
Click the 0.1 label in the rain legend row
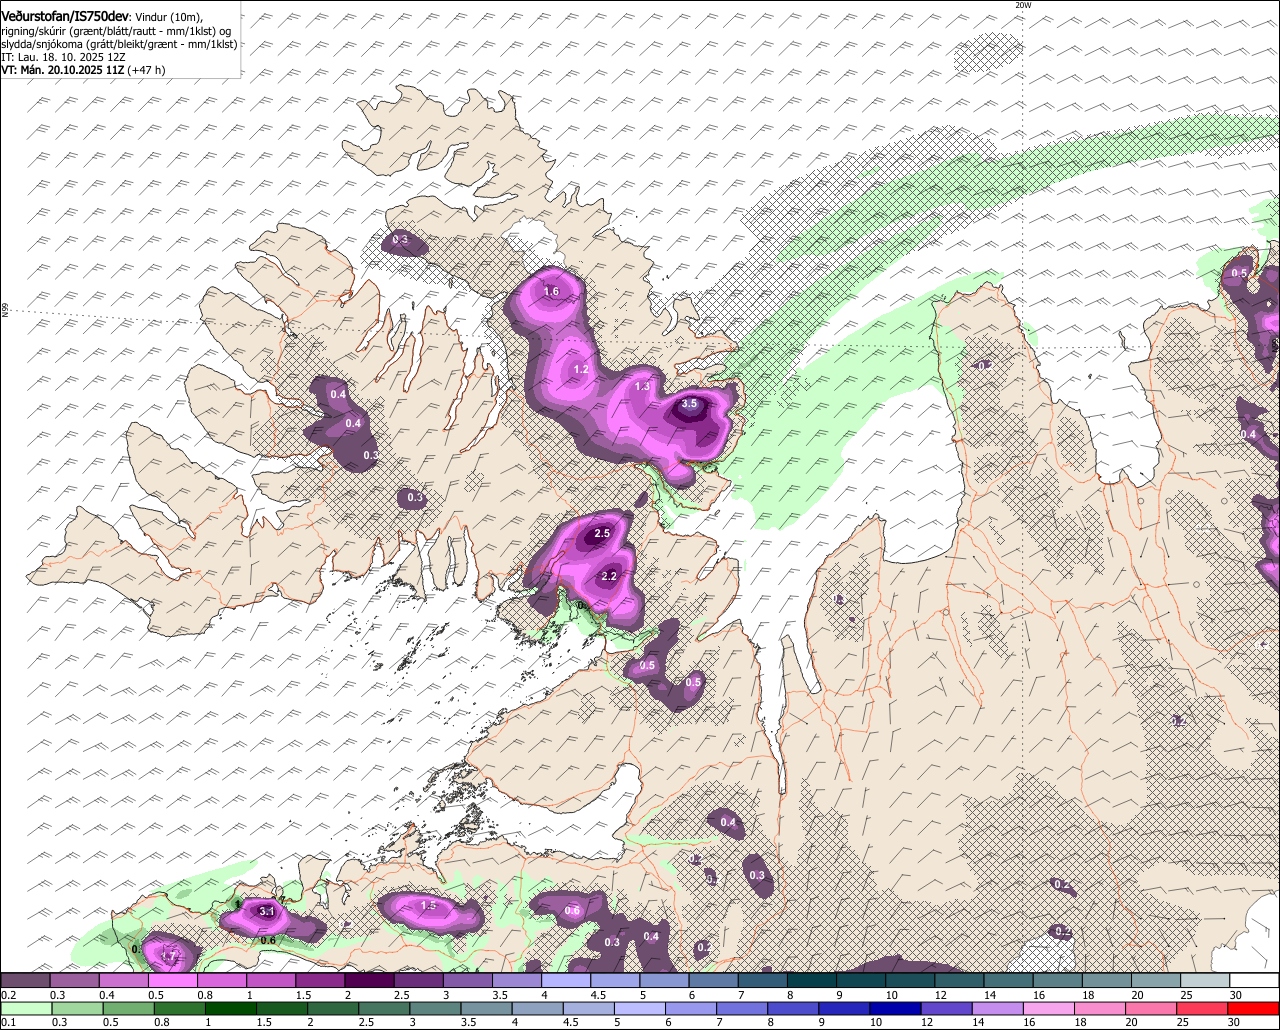pos(7,1021)
